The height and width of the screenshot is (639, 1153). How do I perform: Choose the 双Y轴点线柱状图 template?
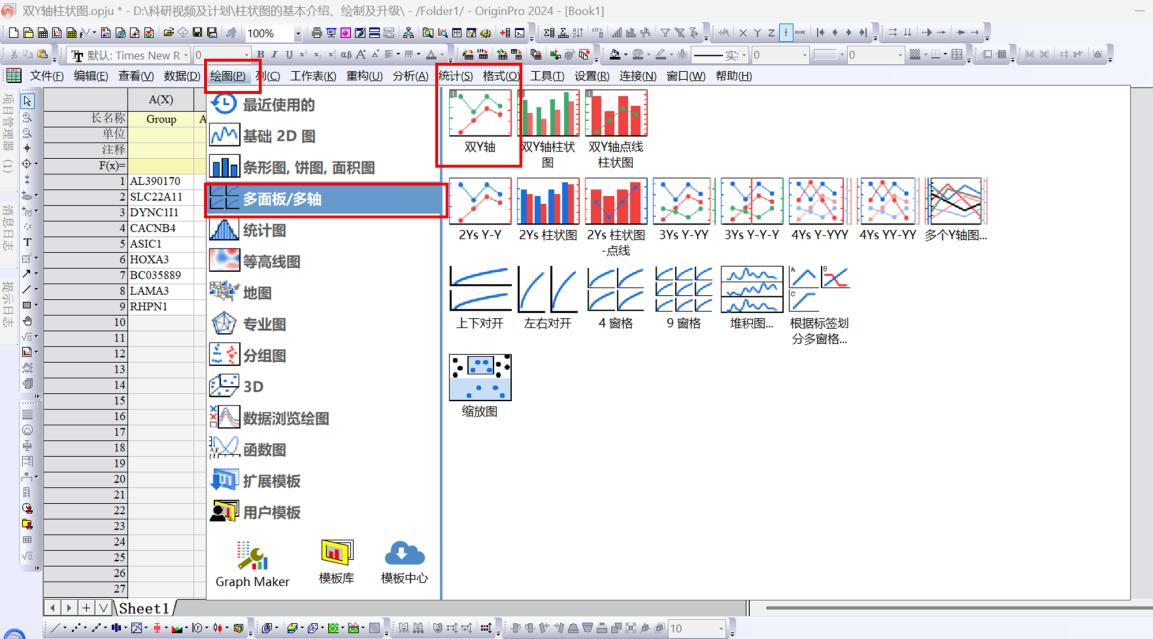point(616,129)
